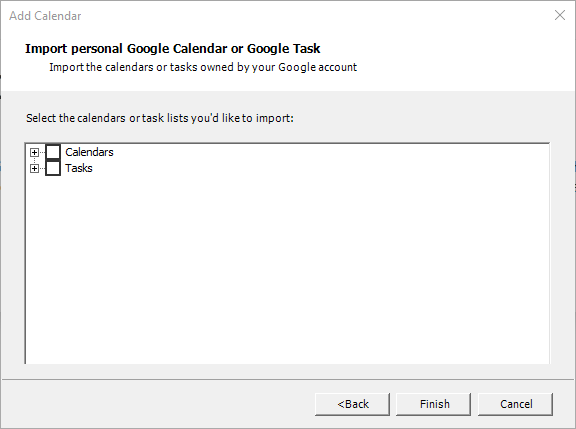Check the Tasks checkbox
This screenshot has height=429, width=576.
click(53, 168)
